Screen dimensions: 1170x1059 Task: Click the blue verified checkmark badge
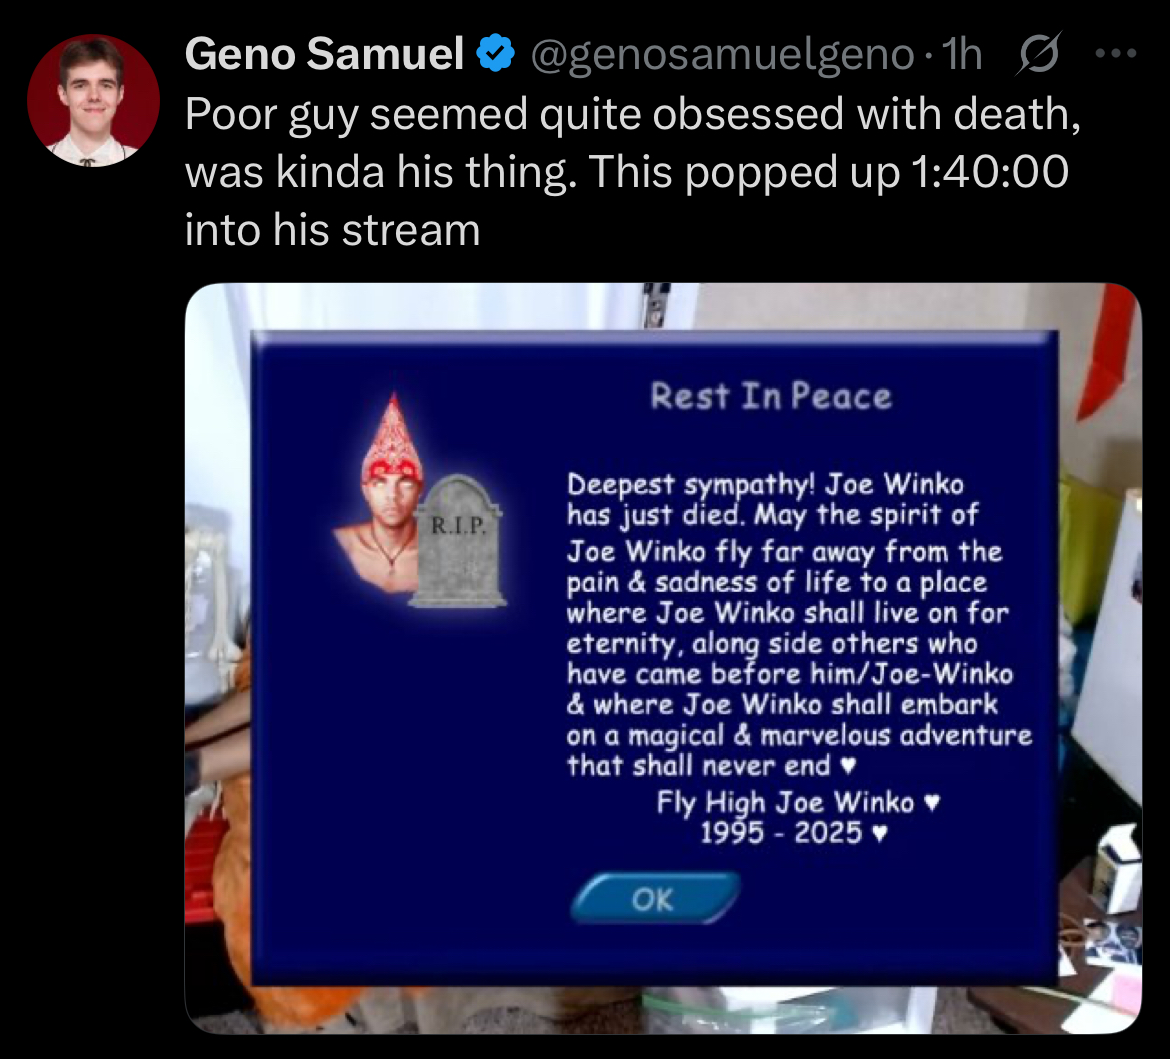tap(496, 54)
